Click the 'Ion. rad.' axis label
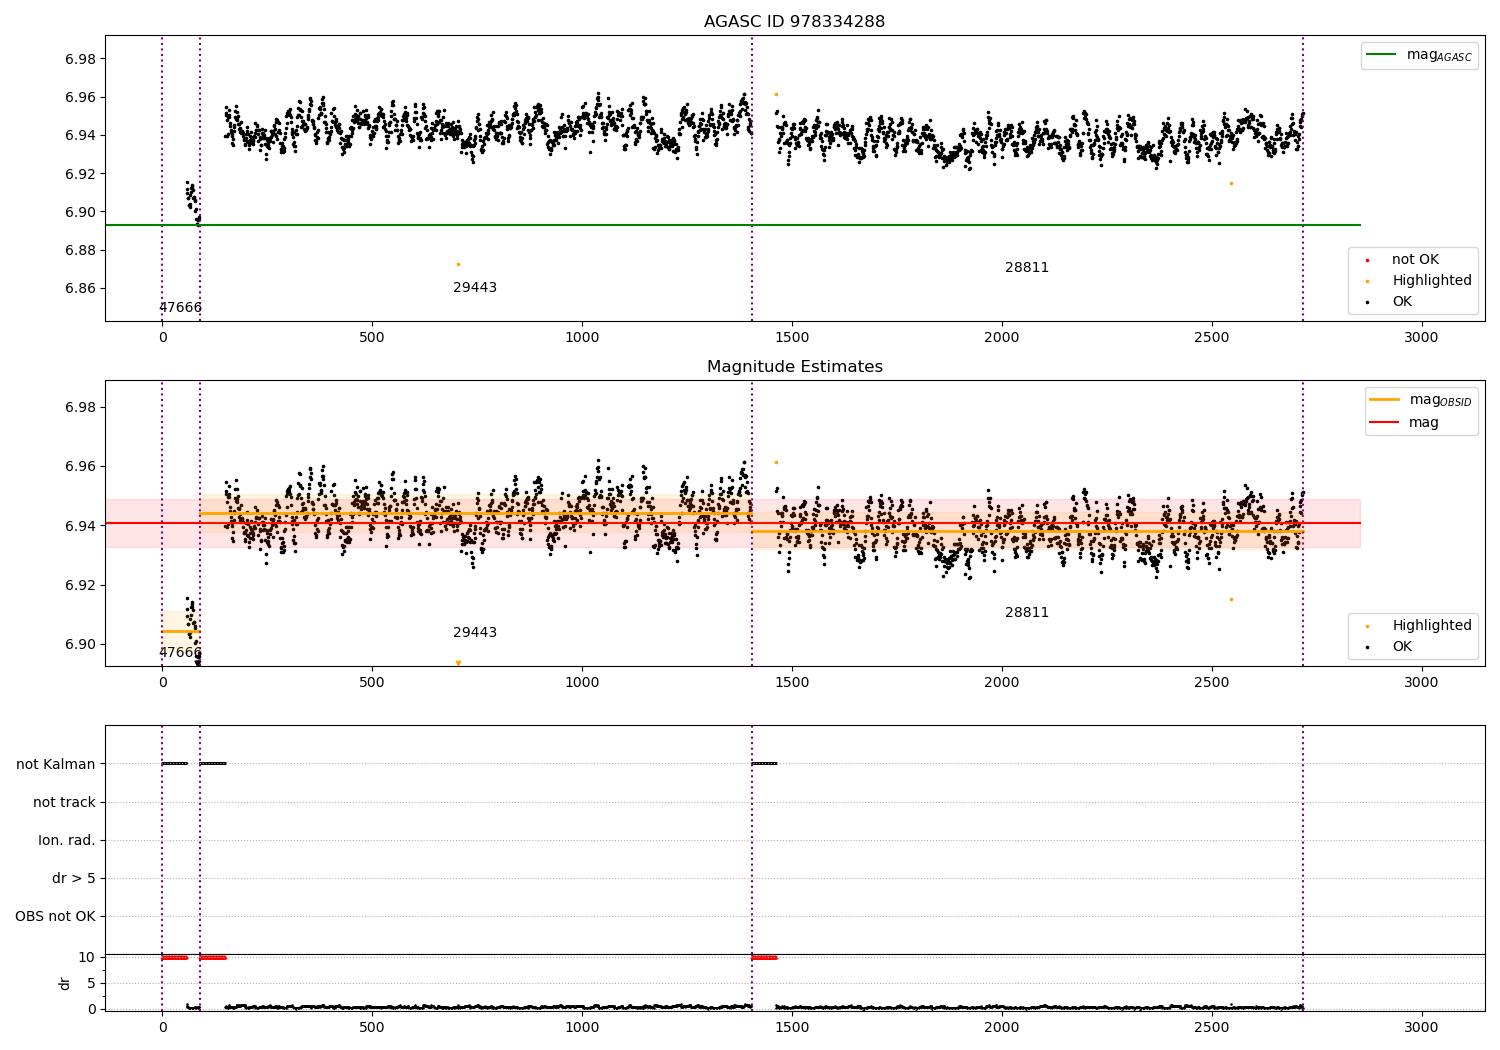Viewport: 1500px width, 1050px height. [x=67, y=840]
